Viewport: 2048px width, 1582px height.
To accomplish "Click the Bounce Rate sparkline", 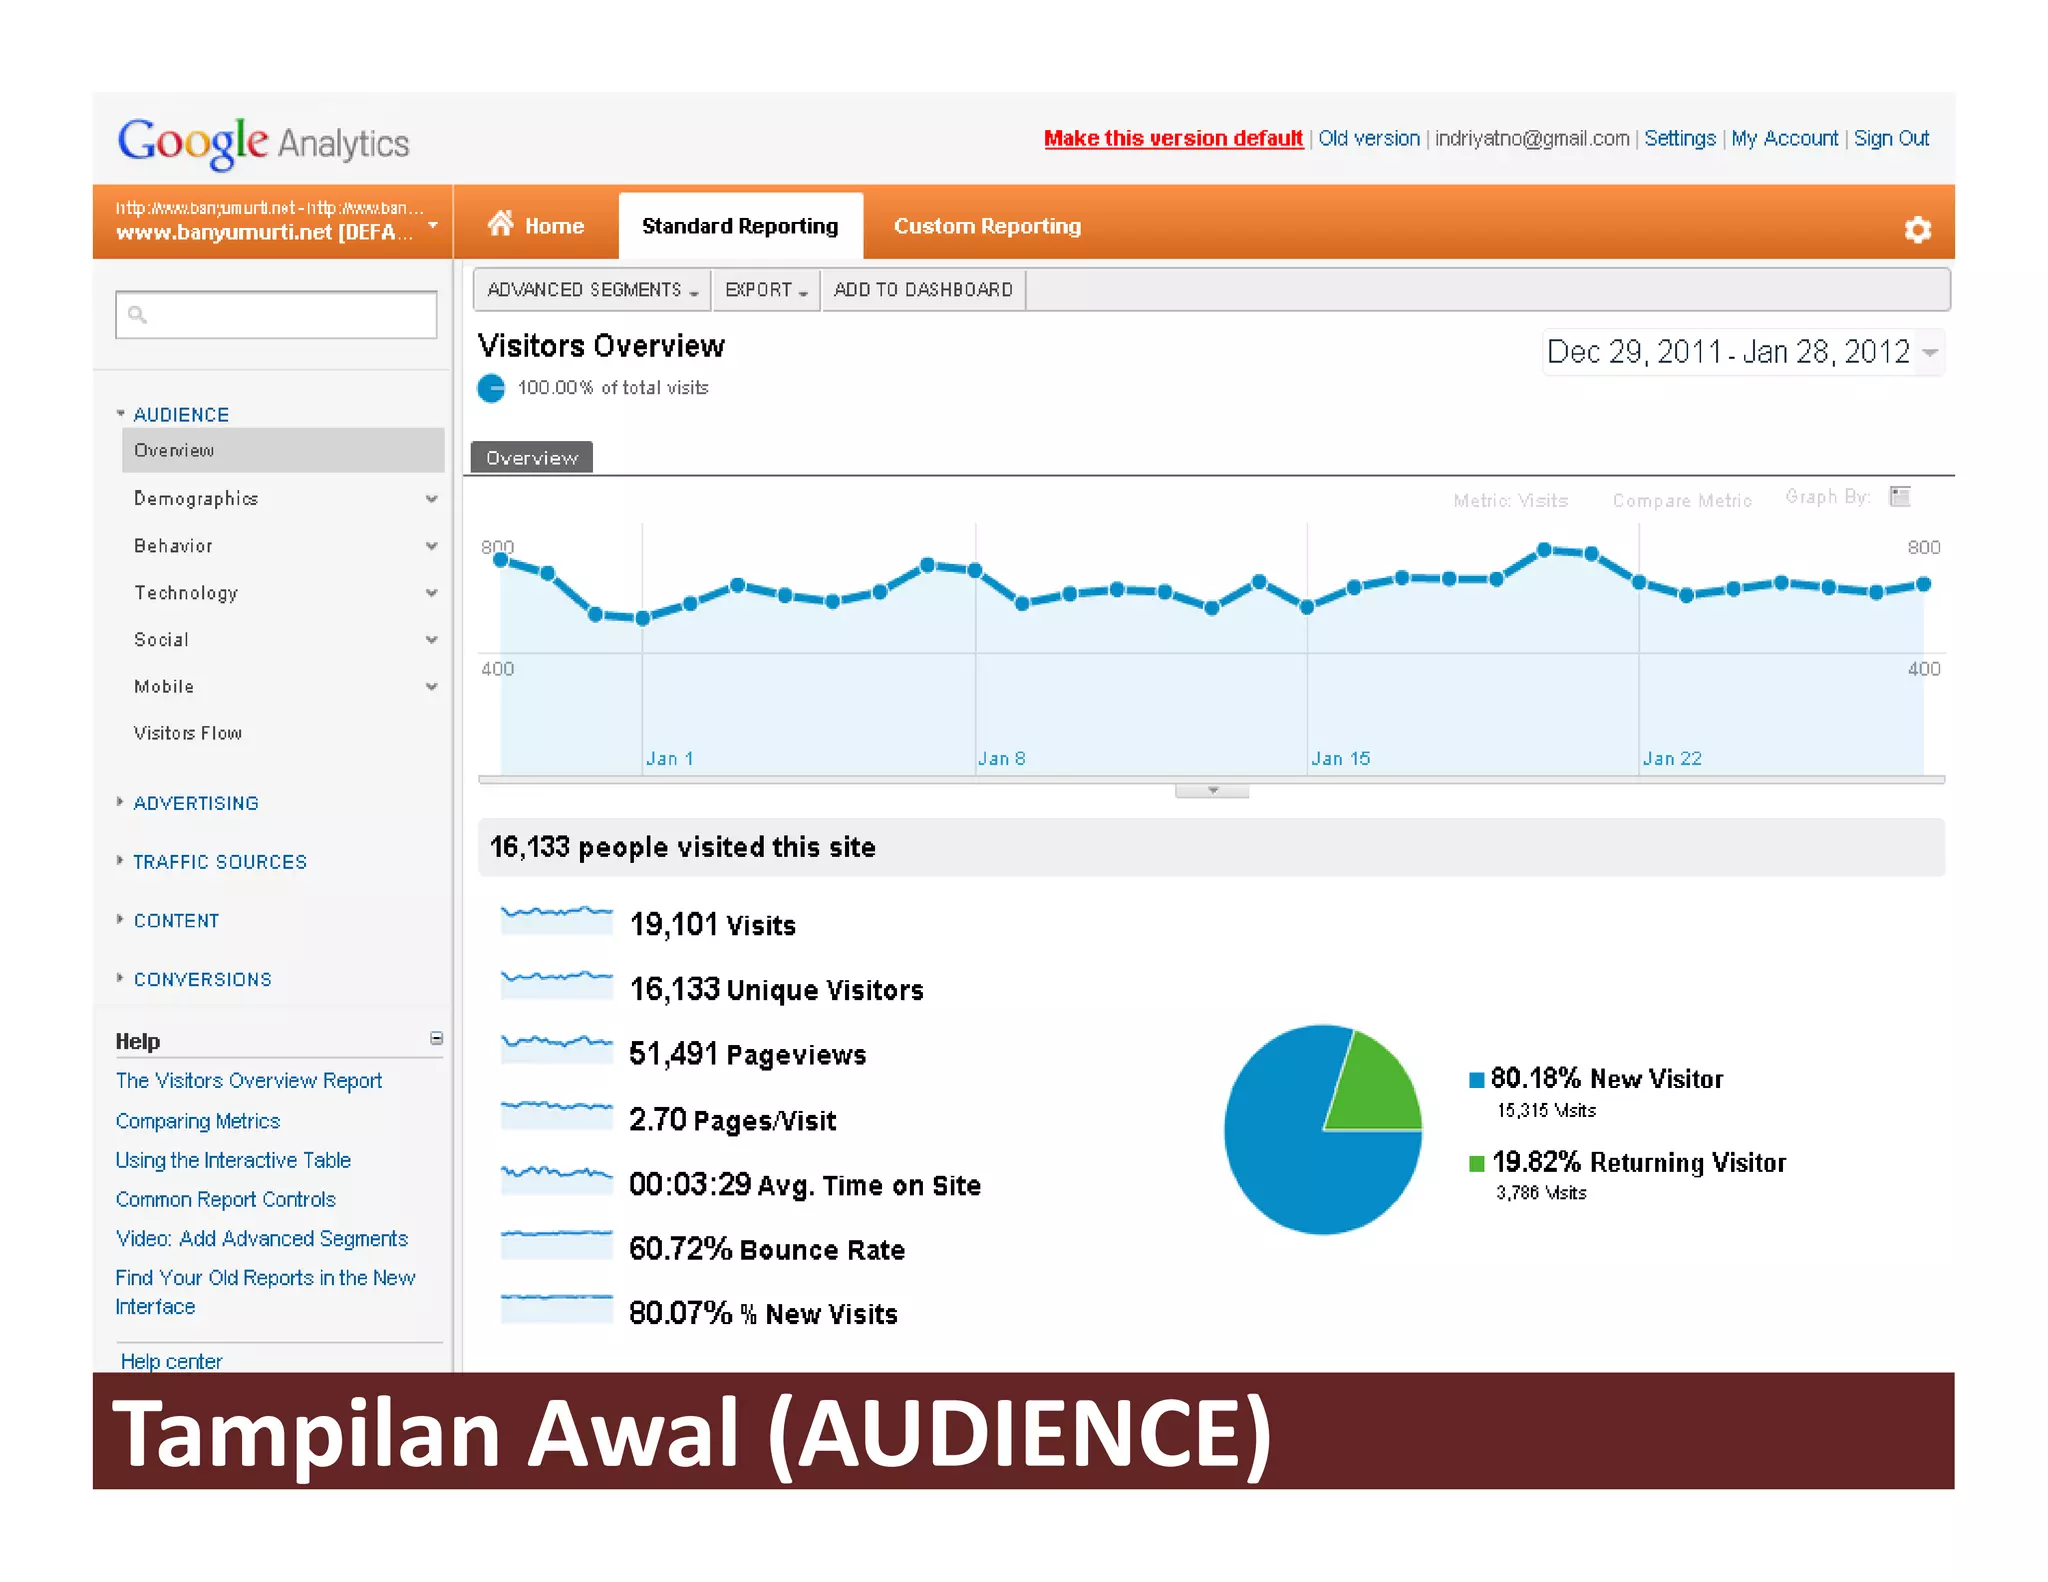I will click(x=556, y=1244).
